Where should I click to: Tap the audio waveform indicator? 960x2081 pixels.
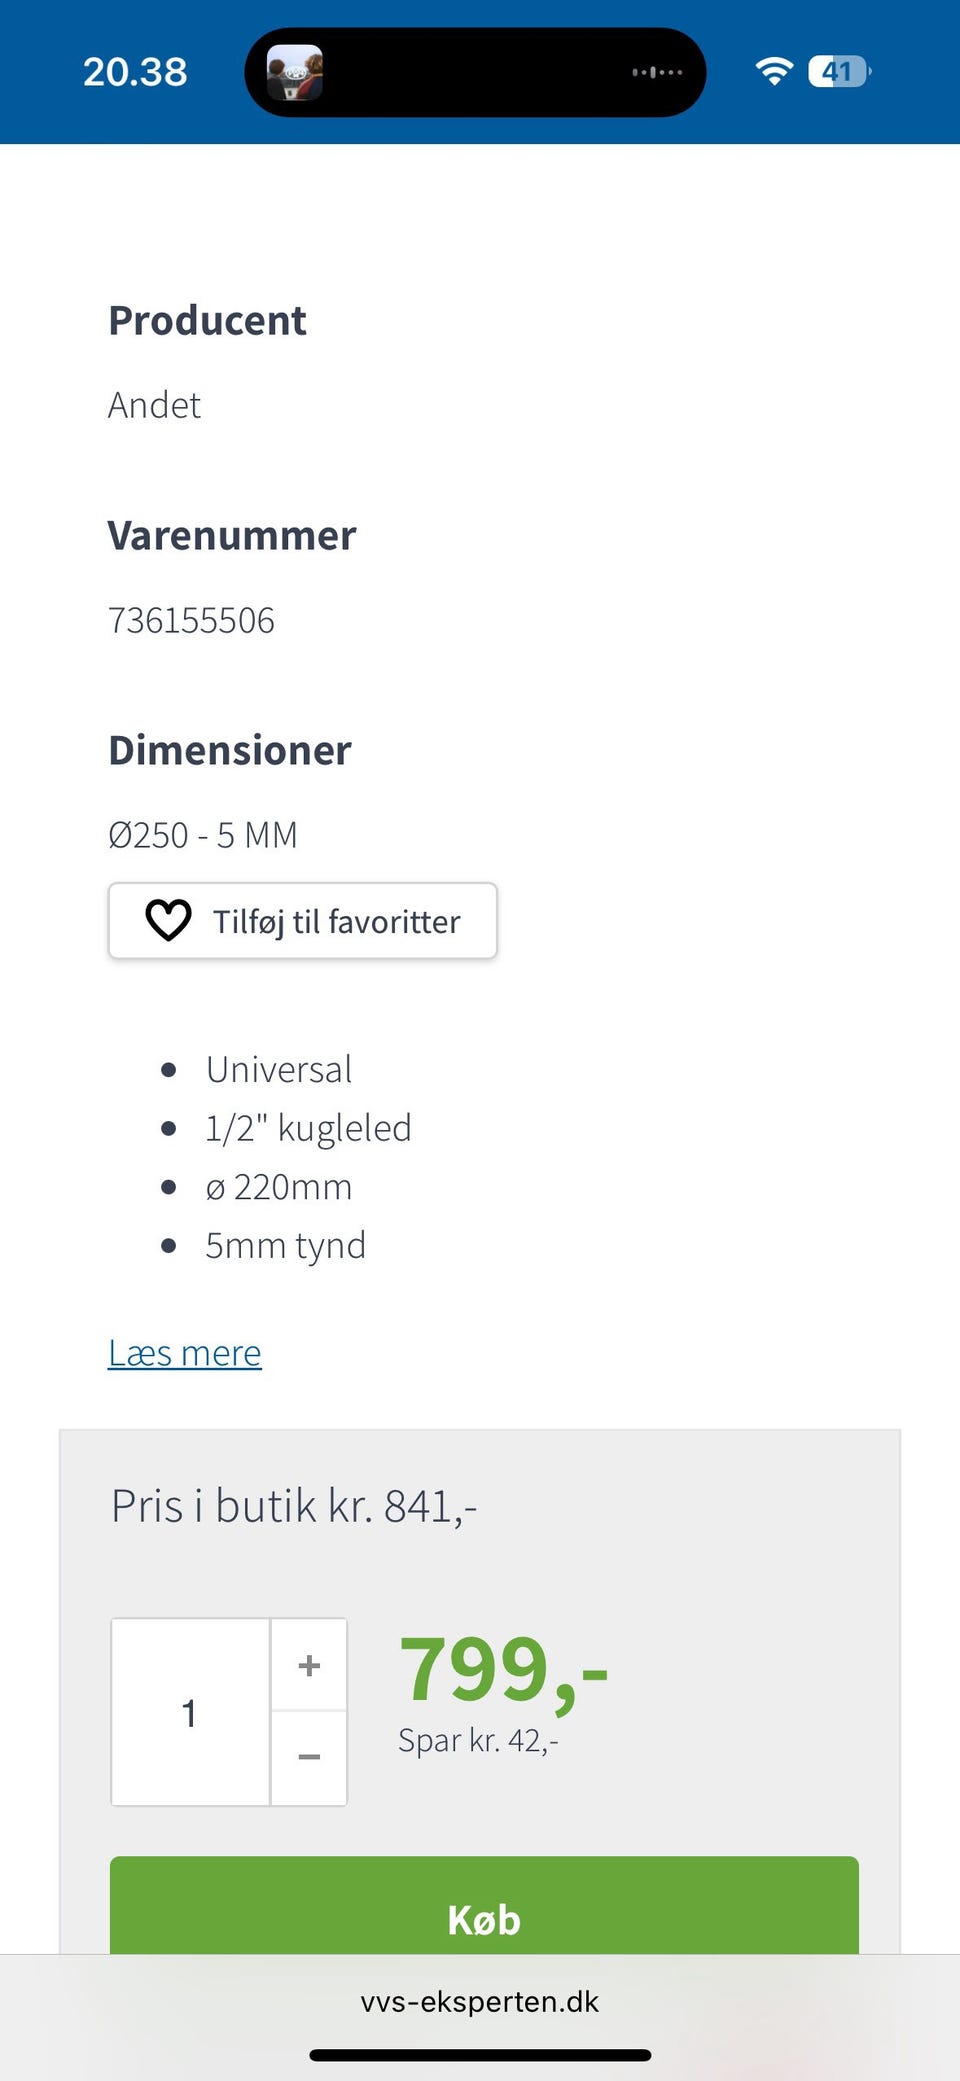(657, 72)
